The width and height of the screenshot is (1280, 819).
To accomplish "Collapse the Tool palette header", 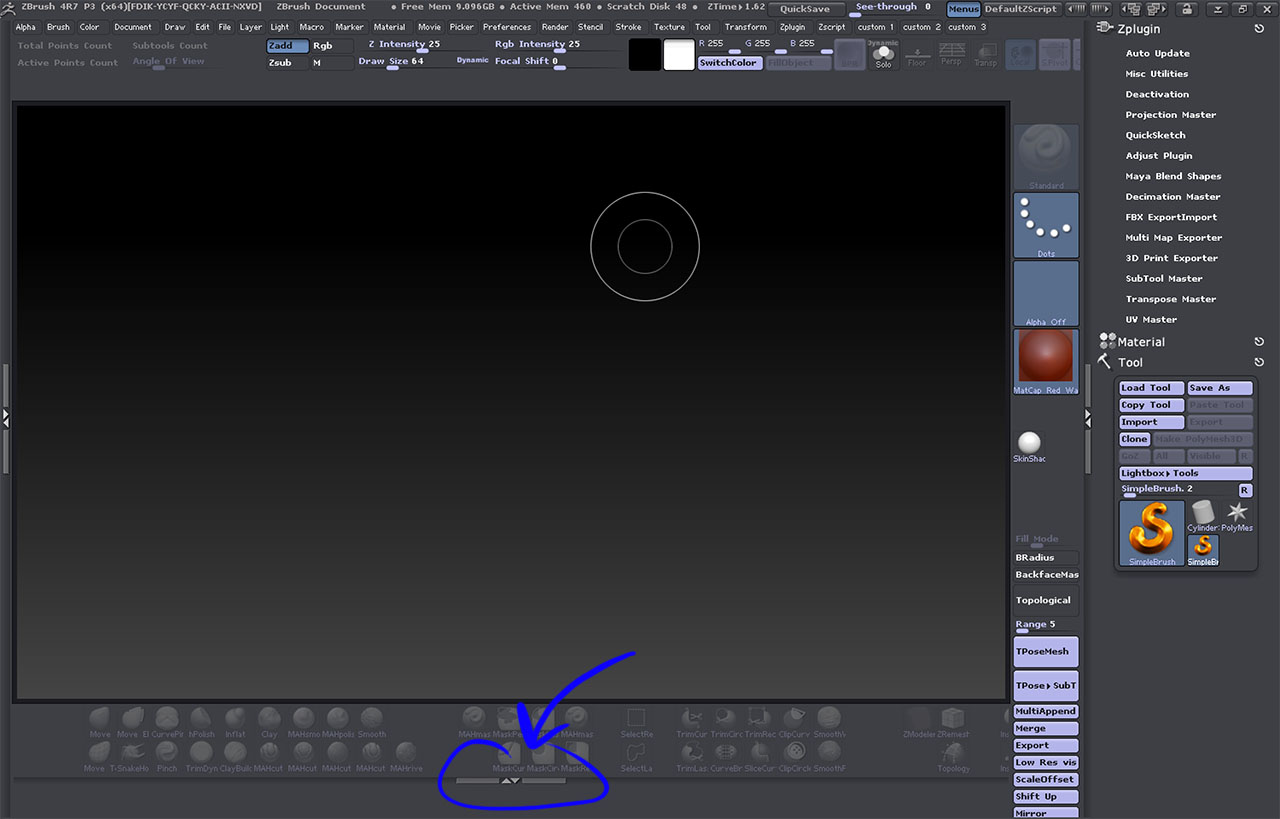I will [1130, 363].
